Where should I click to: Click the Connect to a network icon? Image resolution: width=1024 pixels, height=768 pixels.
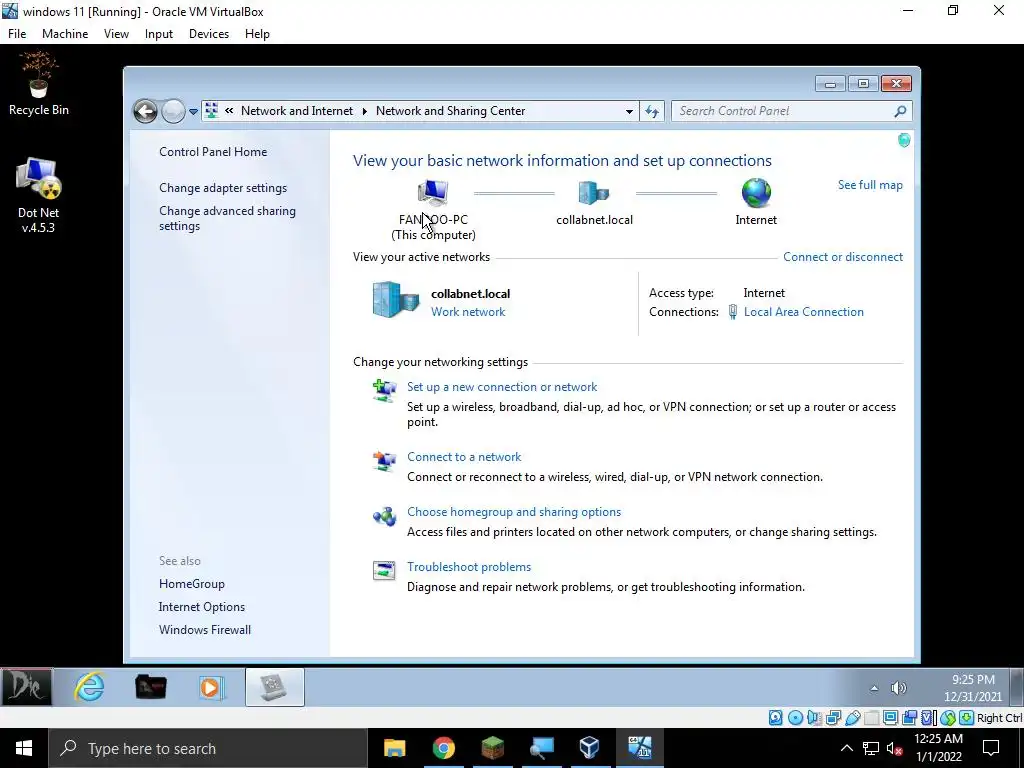(384, 460)
